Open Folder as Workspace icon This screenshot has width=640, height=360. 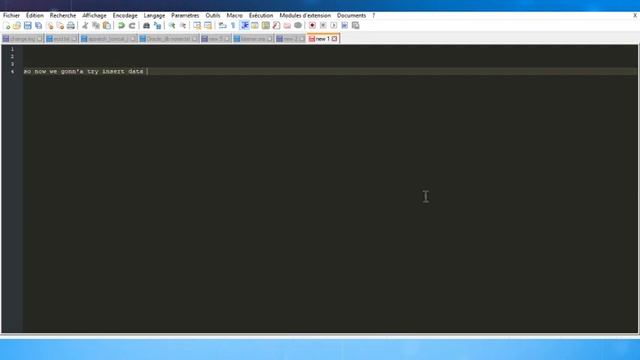click(x=287, y=26)
